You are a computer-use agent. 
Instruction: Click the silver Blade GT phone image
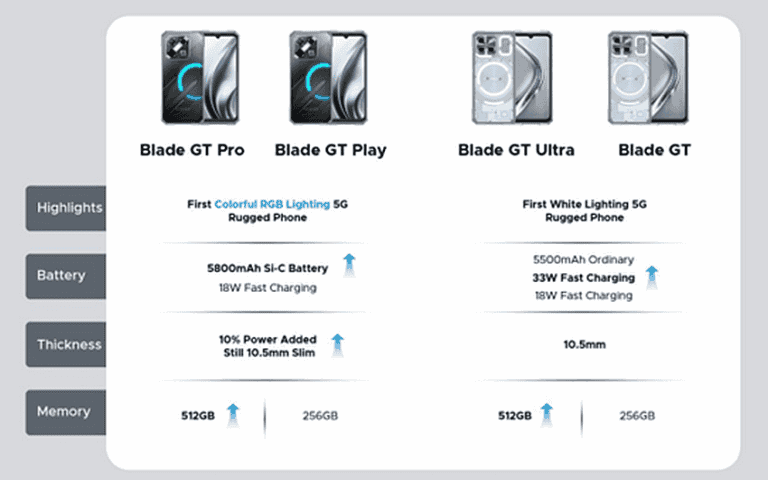pyautogui.click(x=648, y=77)
